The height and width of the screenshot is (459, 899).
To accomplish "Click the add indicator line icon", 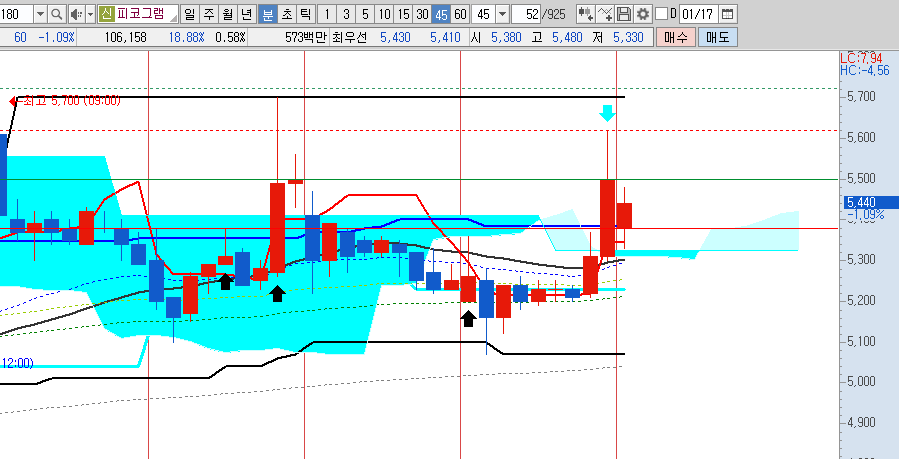I will (x=605, y=13).
